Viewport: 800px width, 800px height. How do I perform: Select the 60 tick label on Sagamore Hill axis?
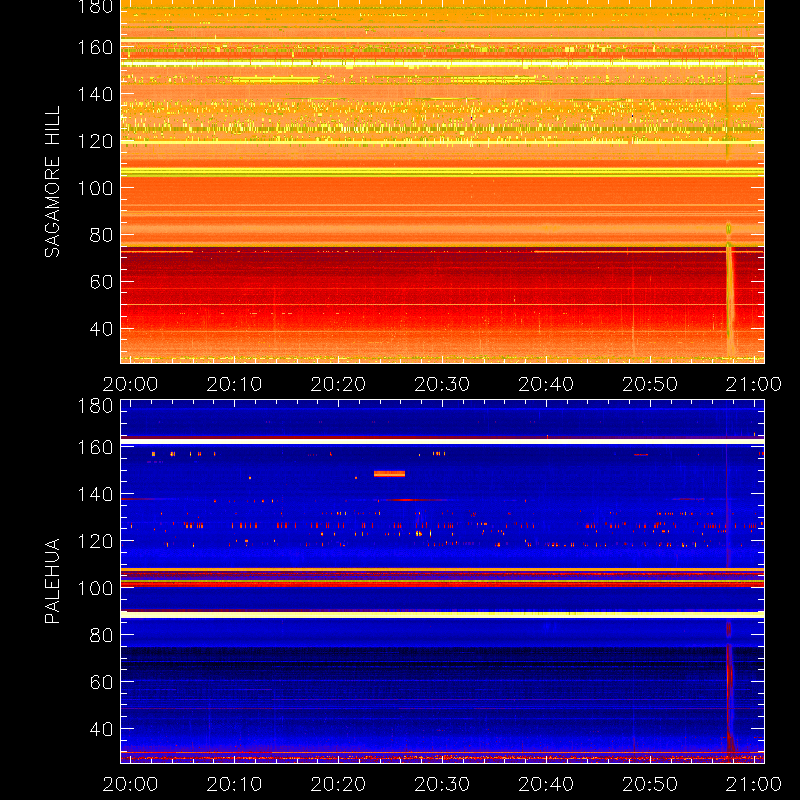tap(101, 282)
